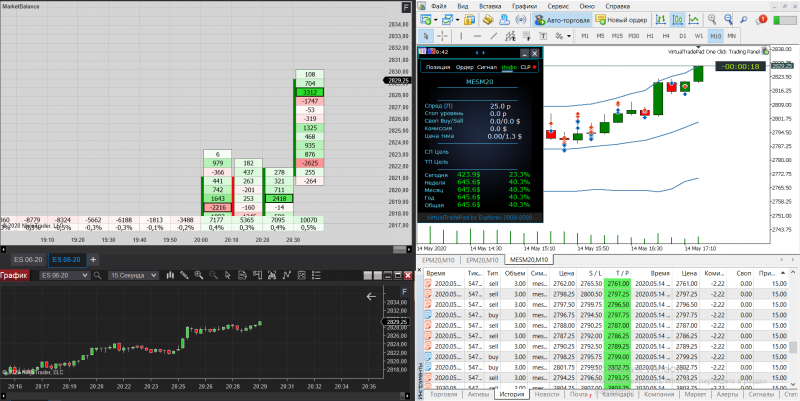
Task: Select the horizontal line drawing tool
Action: 478,36
